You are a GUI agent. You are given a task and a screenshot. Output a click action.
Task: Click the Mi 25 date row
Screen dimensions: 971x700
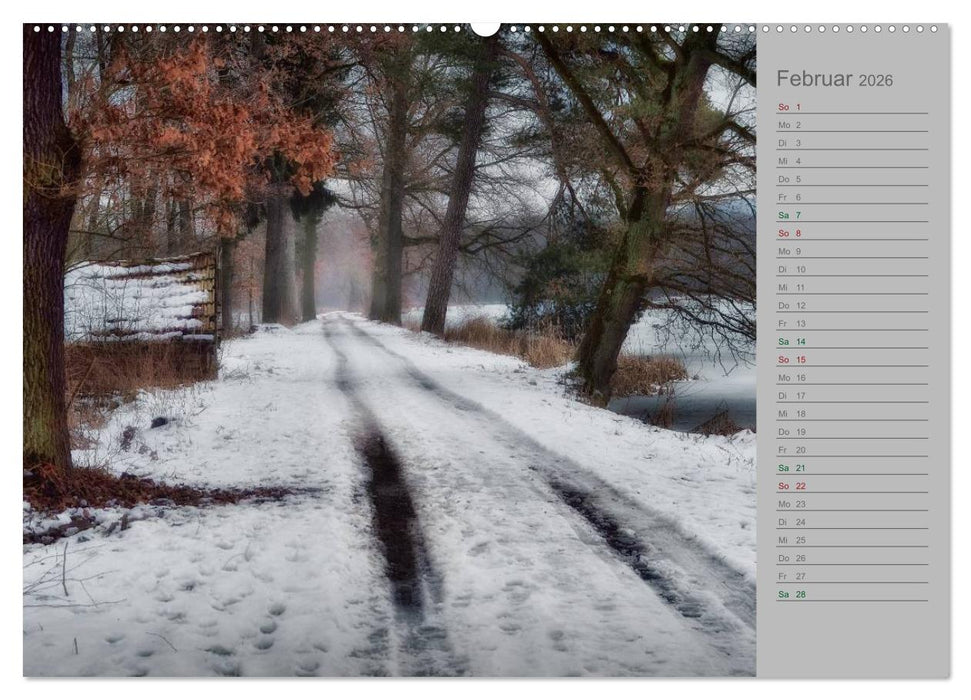(x=791, y=540)
